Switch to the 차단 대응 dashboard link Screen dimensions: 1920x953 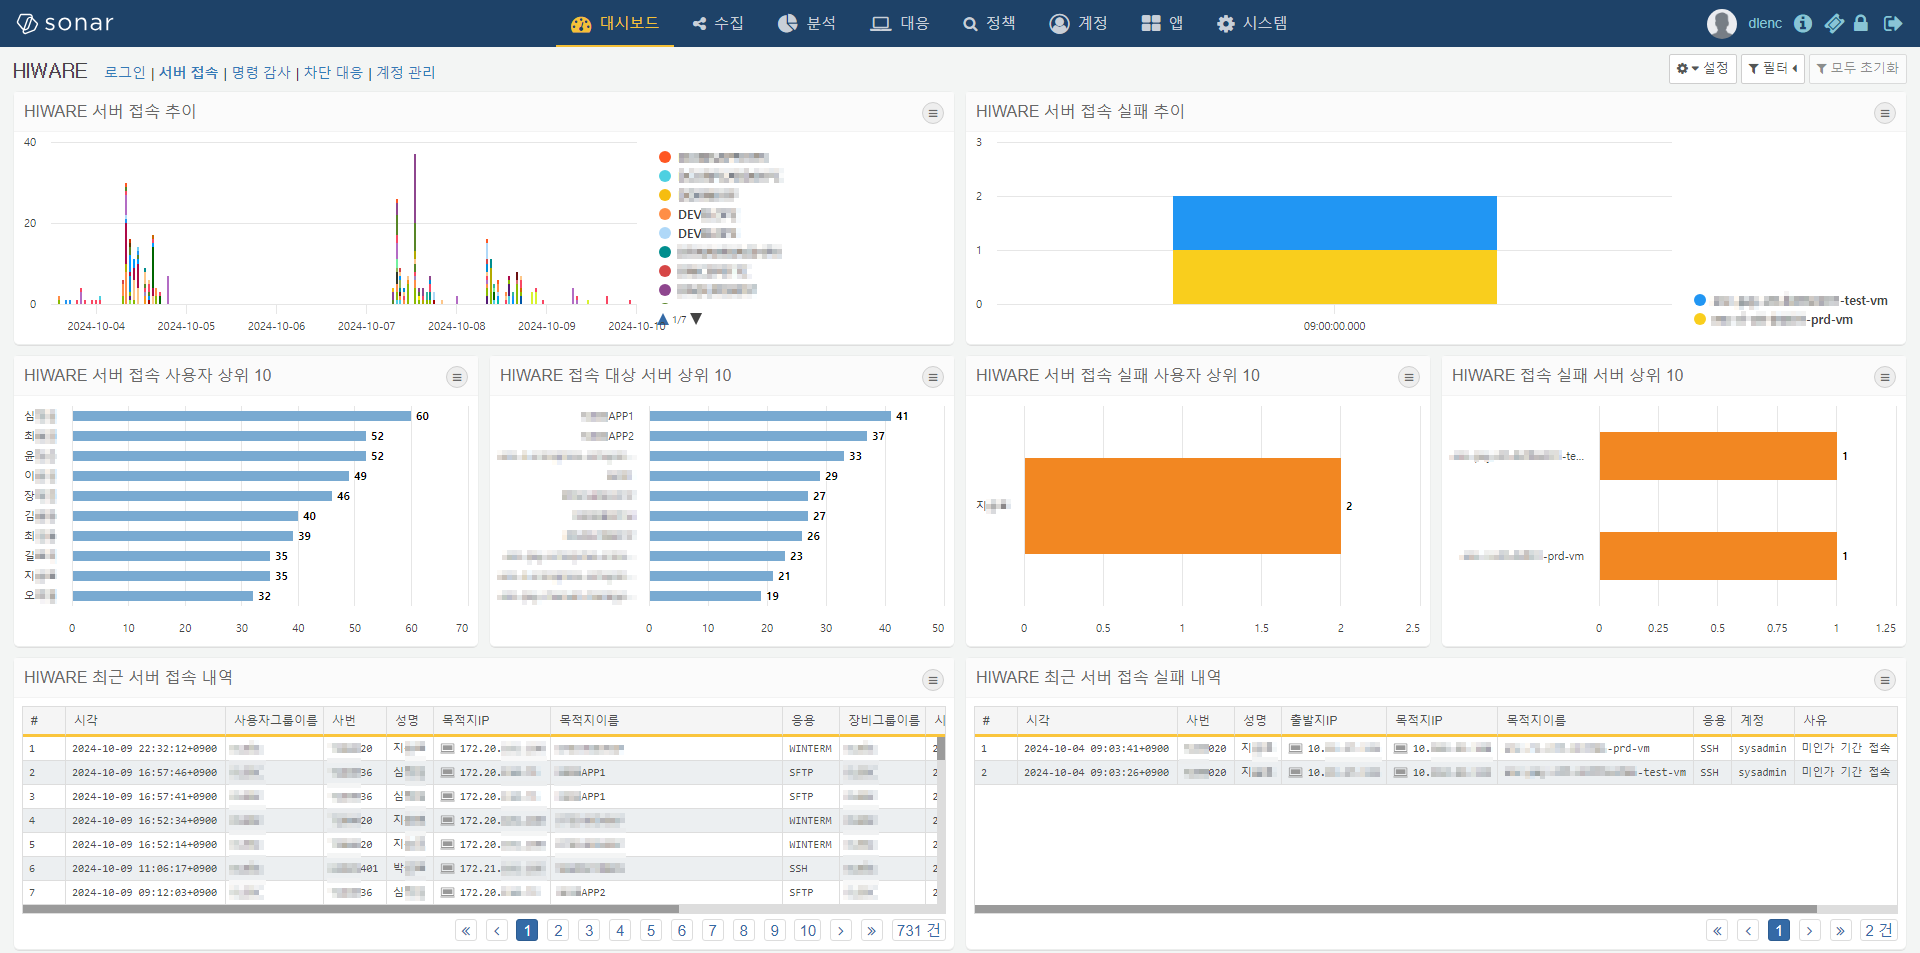(333, 72)
